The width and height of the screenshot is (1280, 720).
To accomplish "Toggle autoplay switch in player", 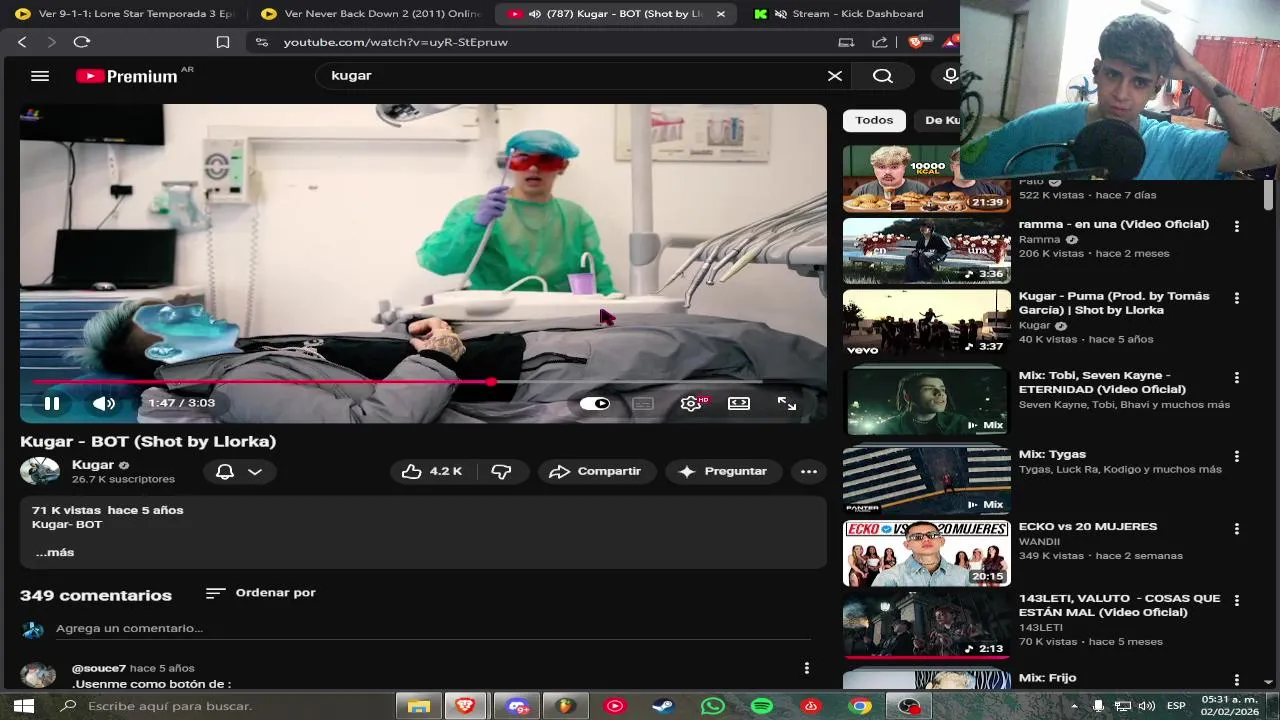I will point(595,403).
